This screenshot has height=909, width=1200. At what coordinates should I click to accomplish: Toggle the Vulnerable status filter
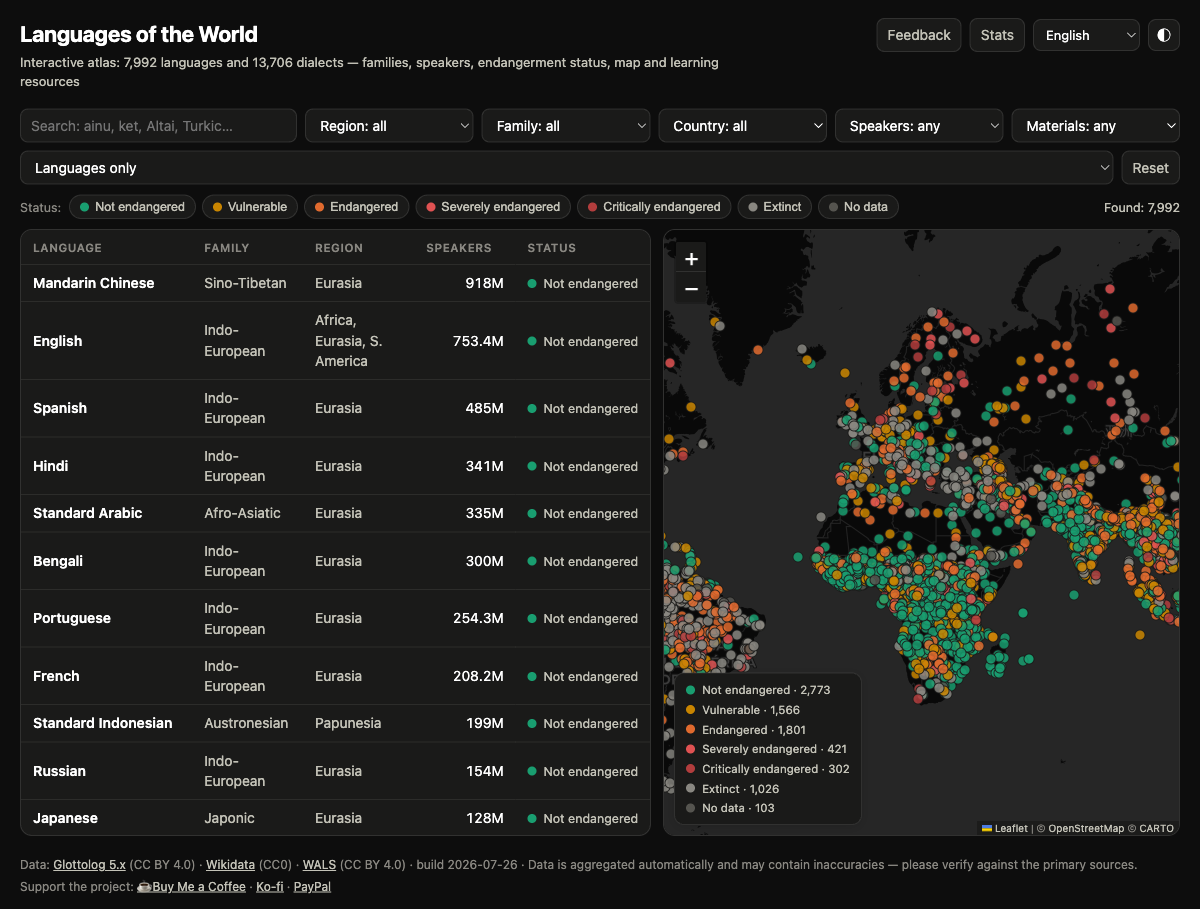[x=249, y=207]
